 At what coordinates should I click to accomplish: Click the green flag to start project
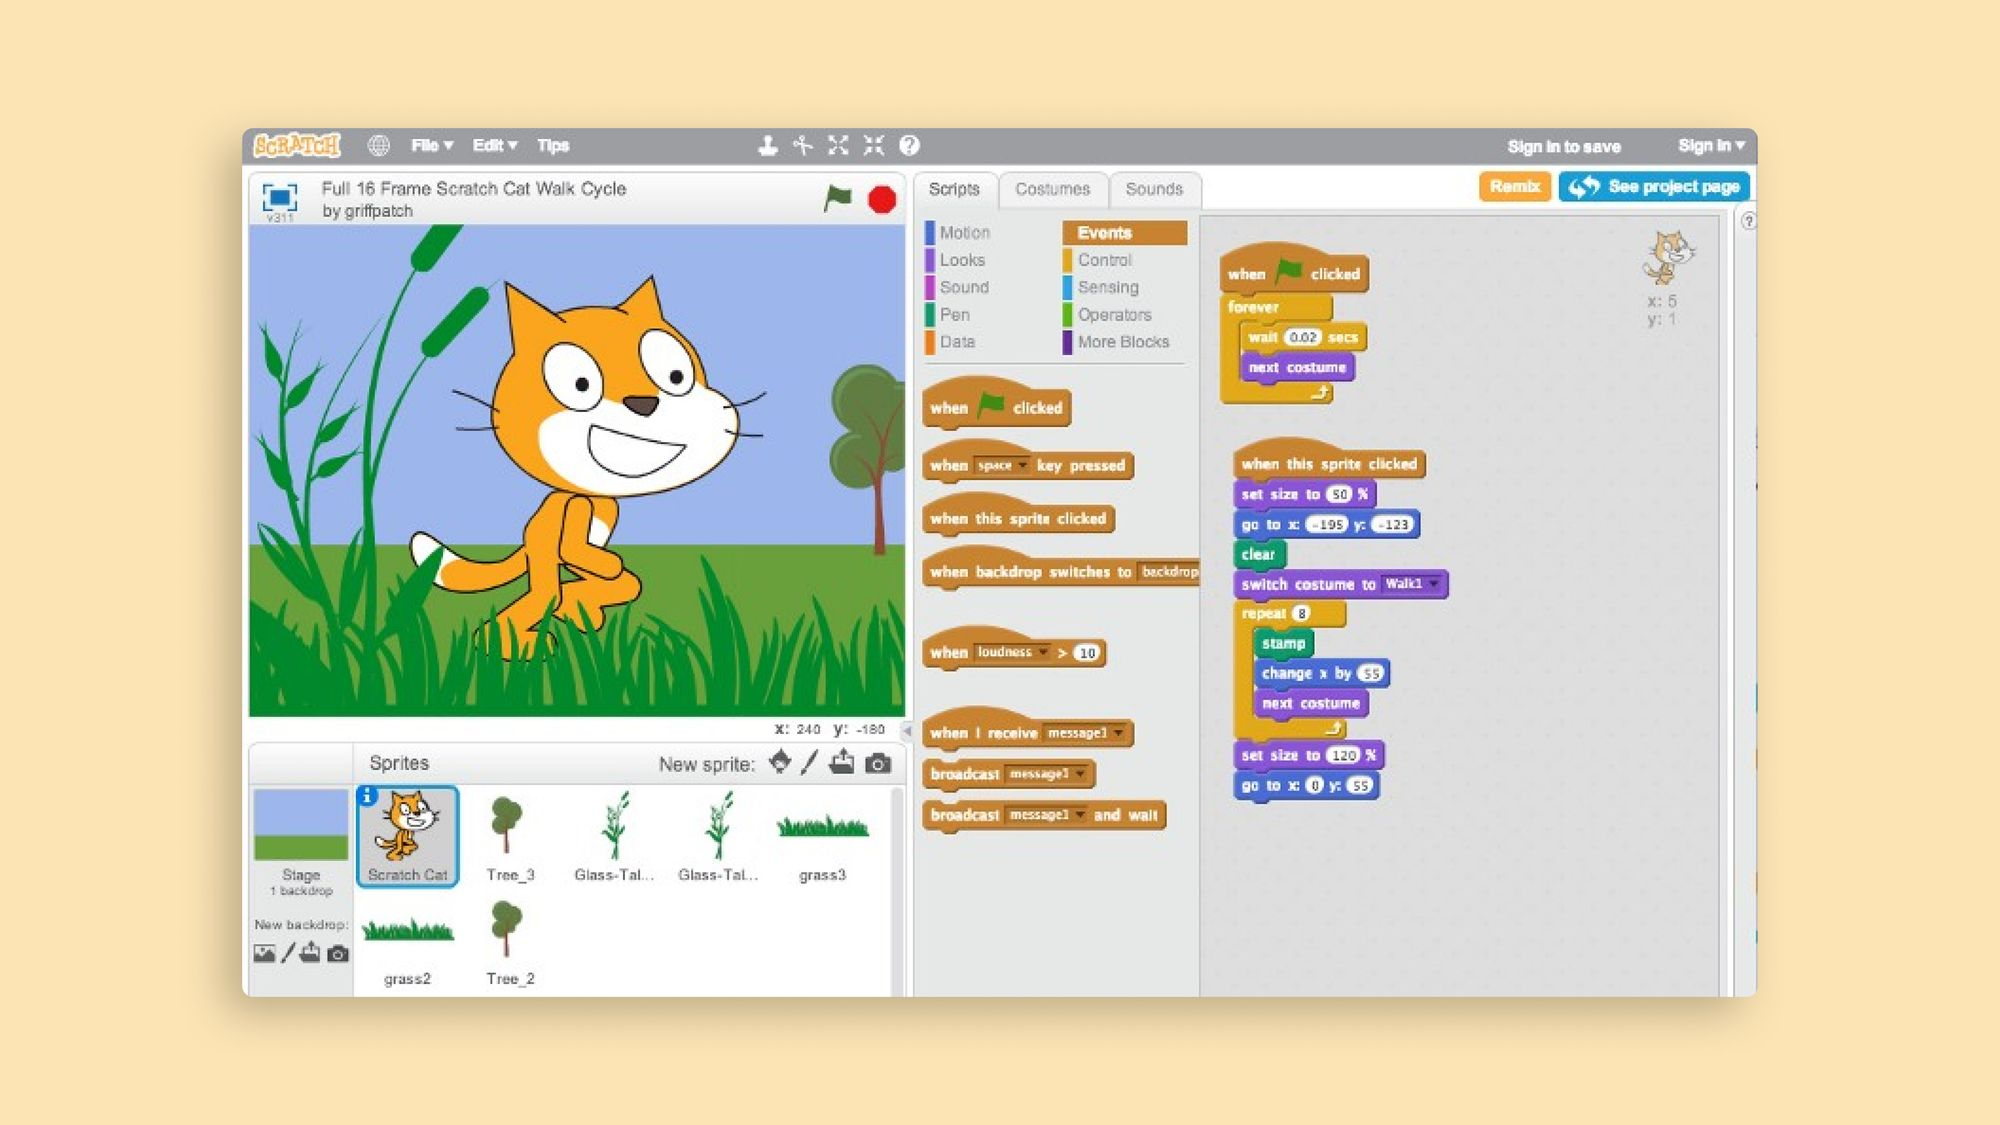point(837,198)
